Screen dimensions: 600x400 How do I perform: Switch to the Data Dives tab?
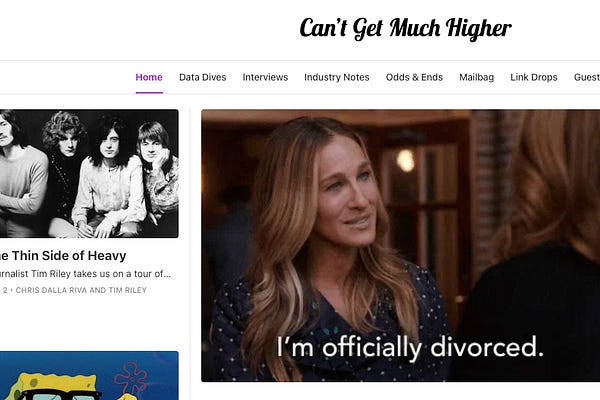click(202, 77)
